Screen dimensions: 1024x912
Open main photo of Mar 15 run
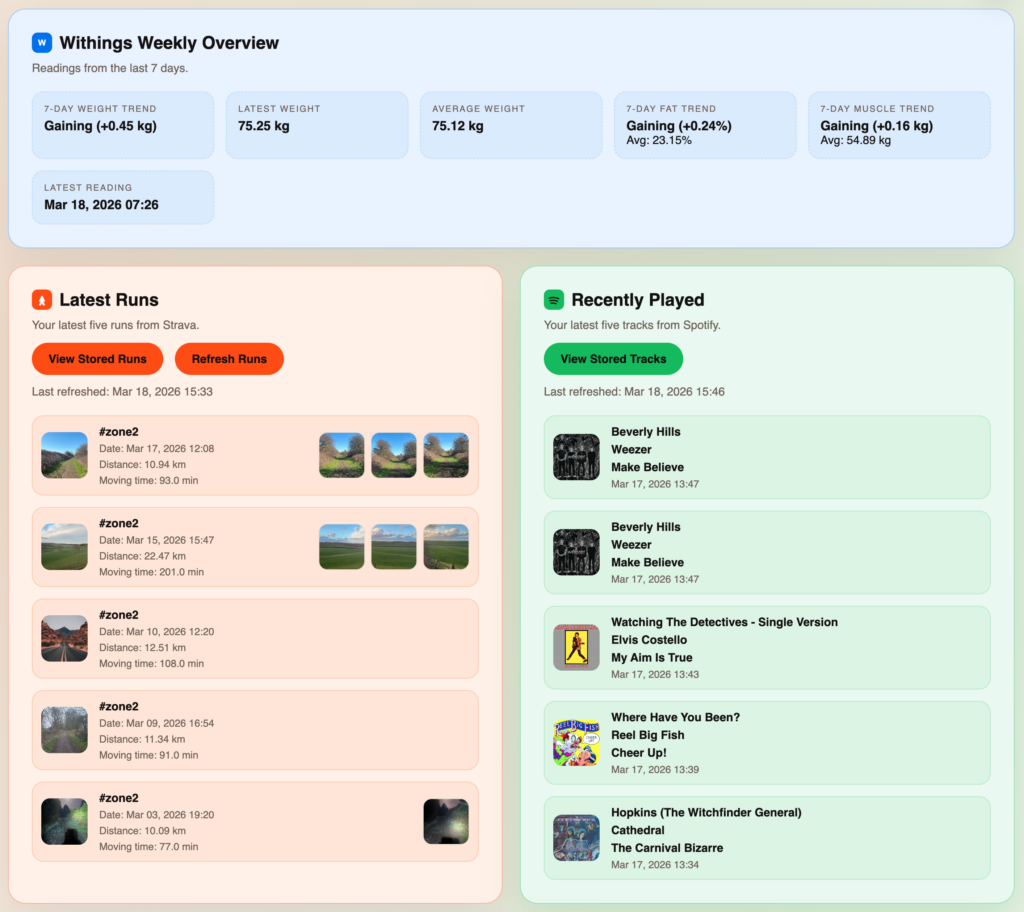coord(64,547)
